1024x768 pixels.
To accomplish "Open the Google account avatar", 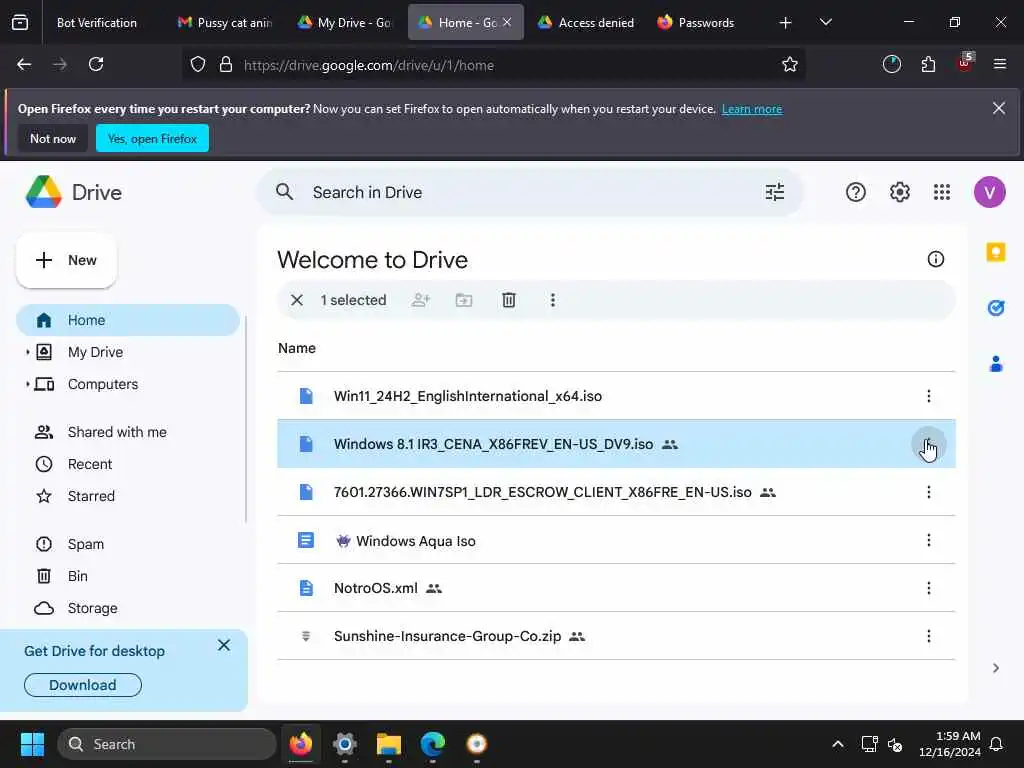I will (x=989, y=192).
